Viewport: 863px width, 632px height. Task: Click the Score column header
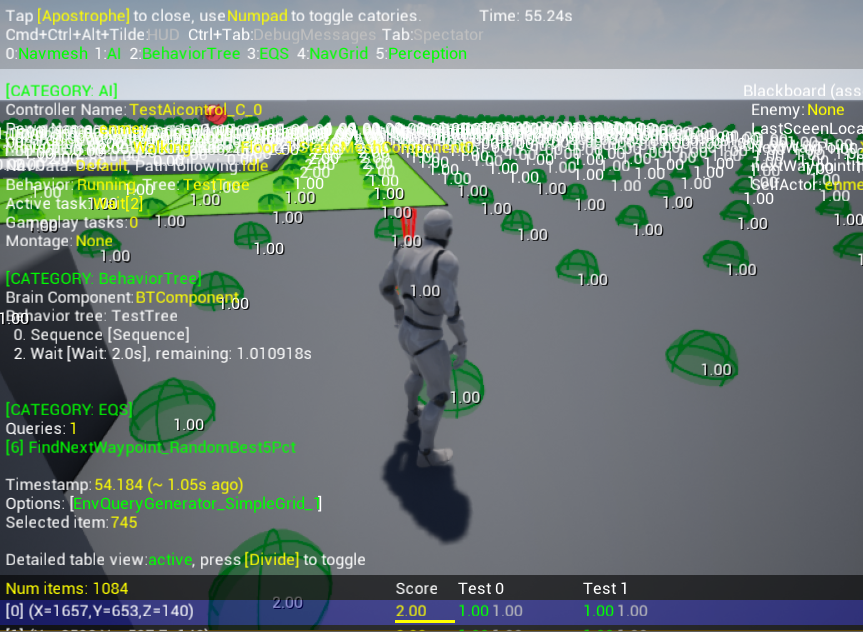(x=417, y=589)
